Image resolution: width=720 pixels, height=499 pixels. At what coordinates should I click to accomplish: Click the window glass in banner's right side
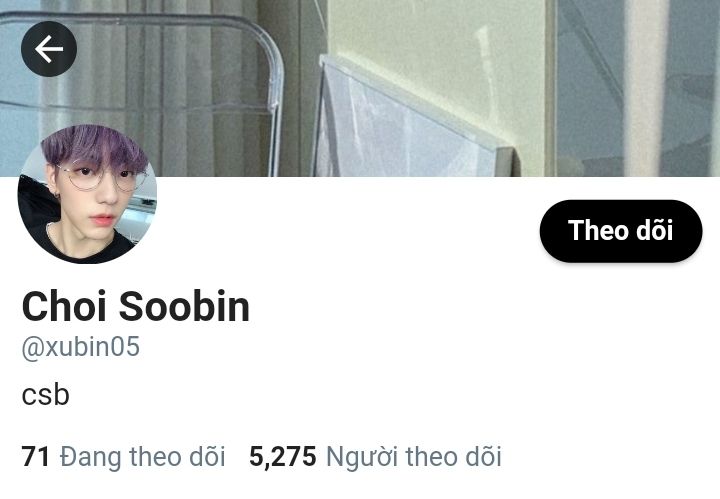(638, 87)
